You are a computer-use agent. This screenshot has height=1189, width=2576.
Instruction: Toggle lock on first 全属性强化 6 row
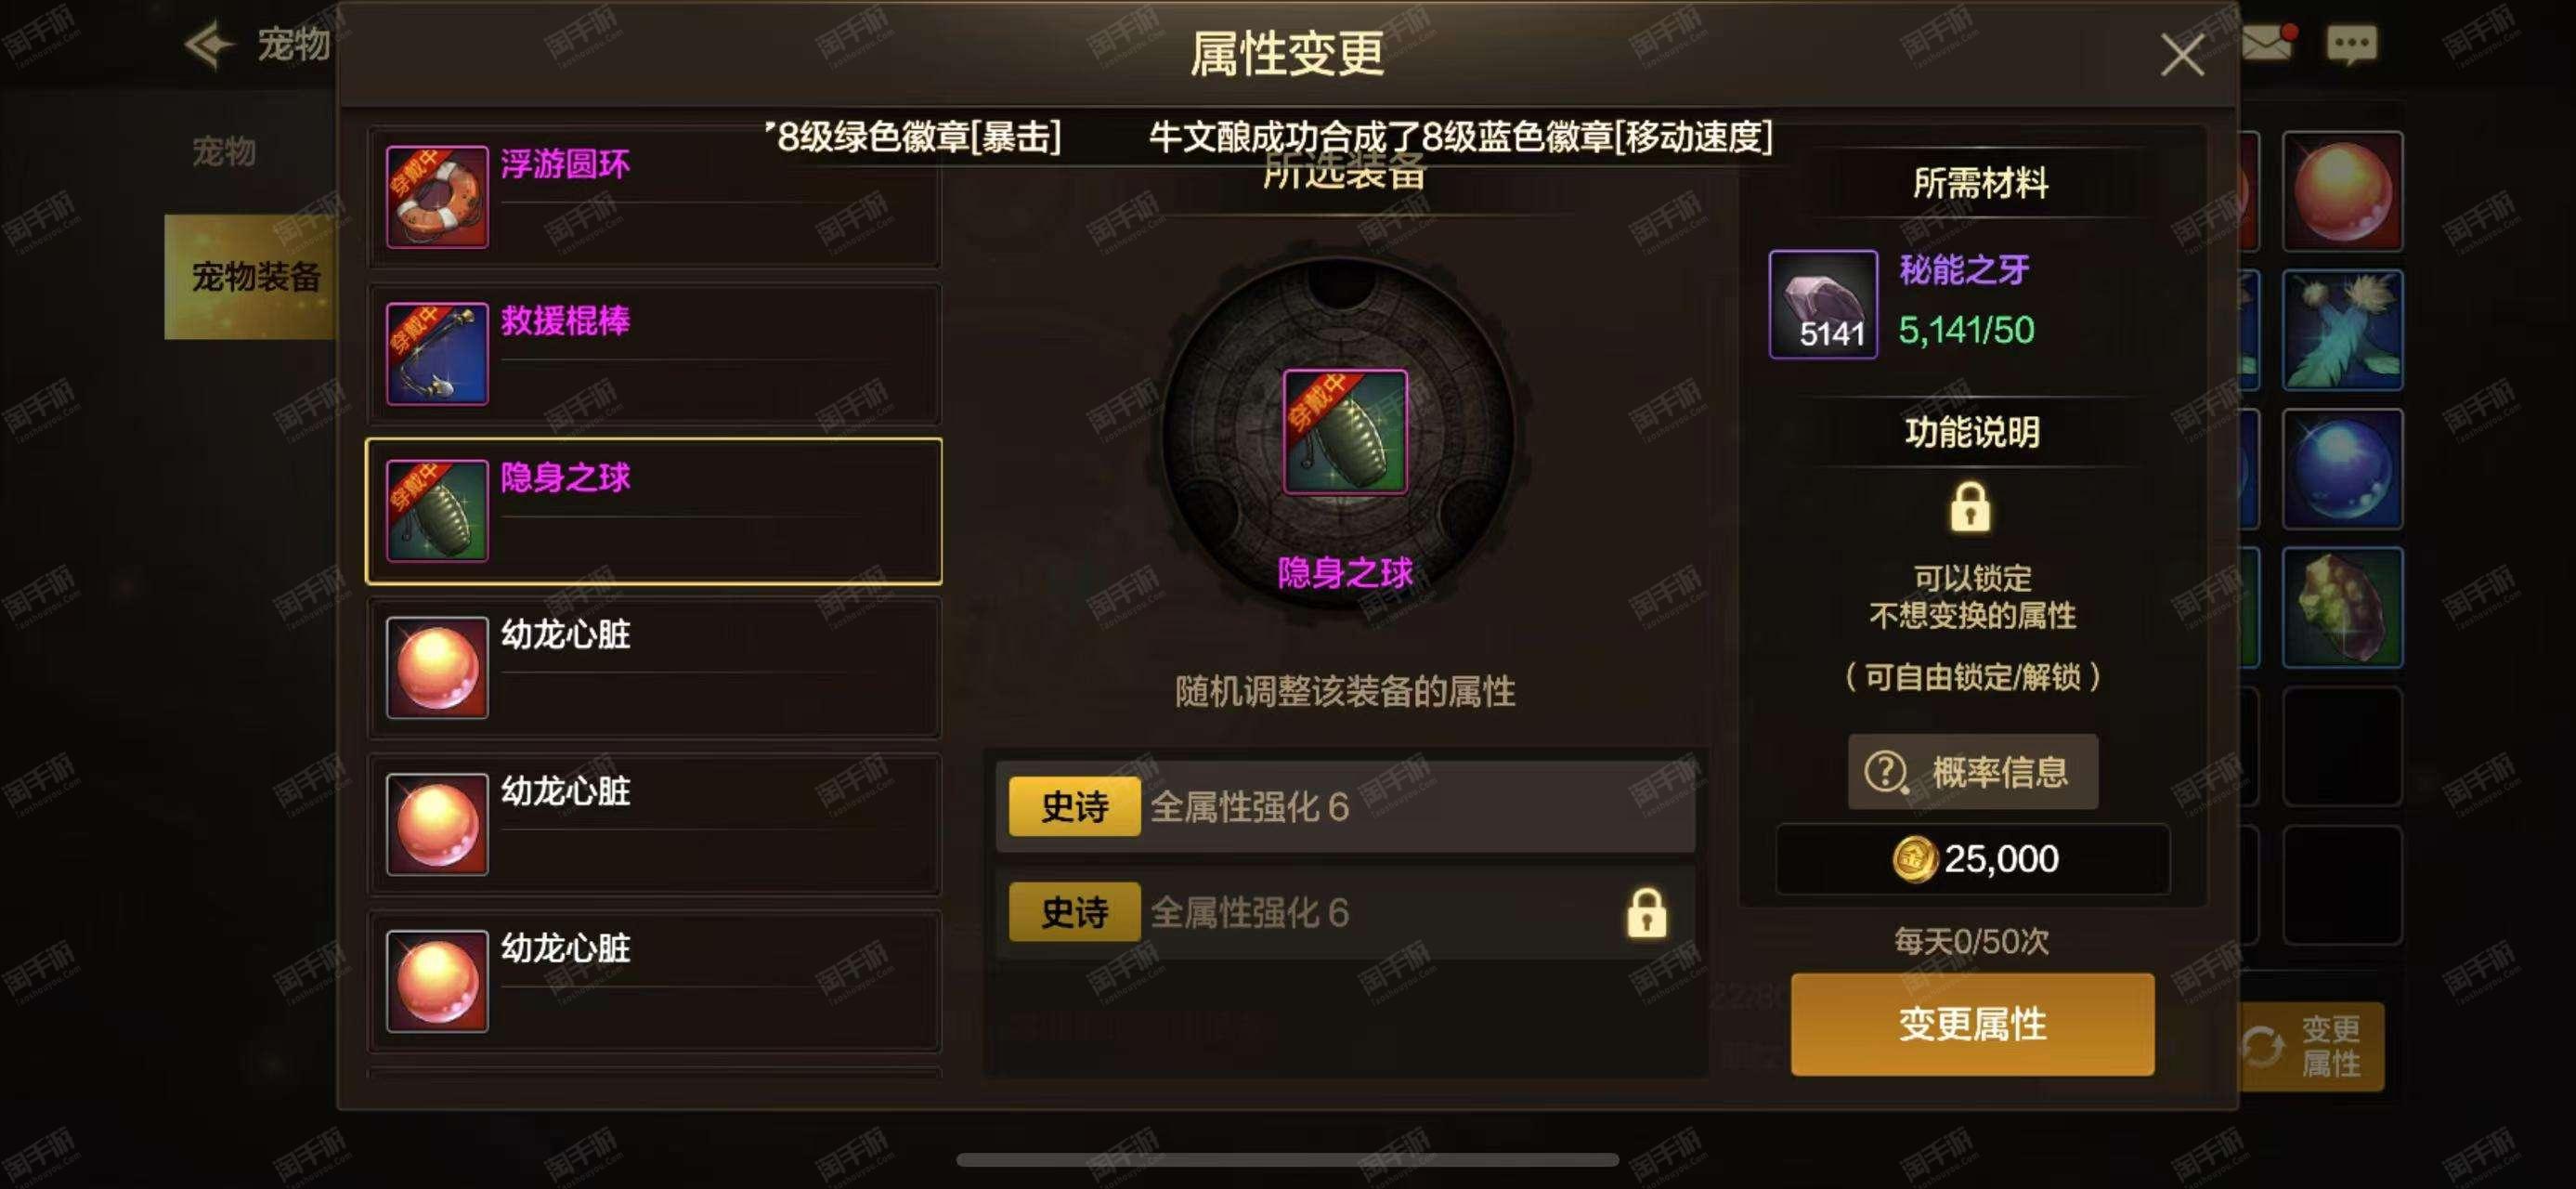pos(1345,806)
